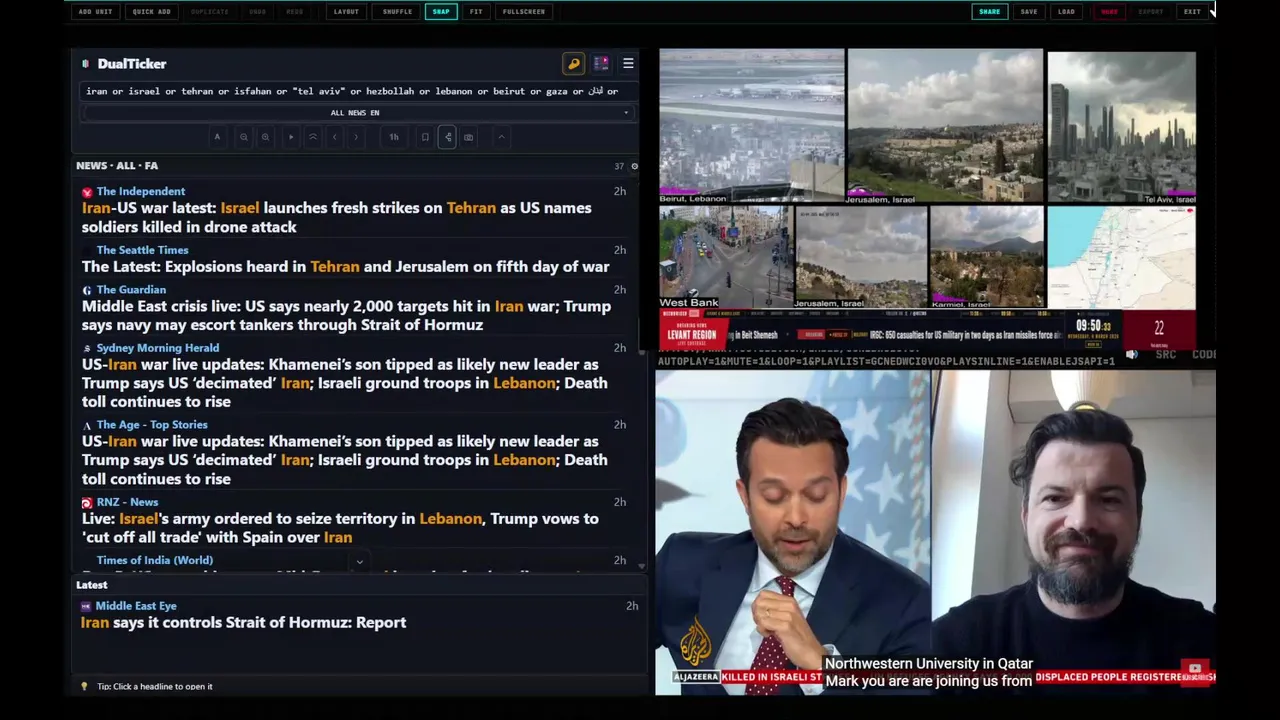Toggle FULLSCREEN in the top toolbar
The image size is (1280, 720).
point(524,12)
